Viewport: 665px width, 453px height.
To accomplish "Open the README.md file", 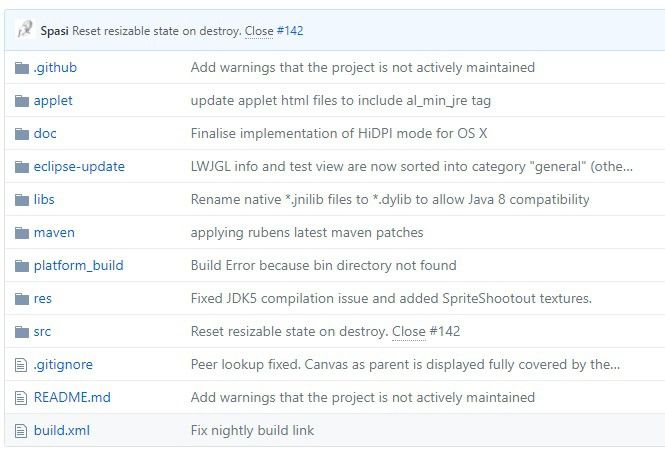I will click(x=72, y=397).
